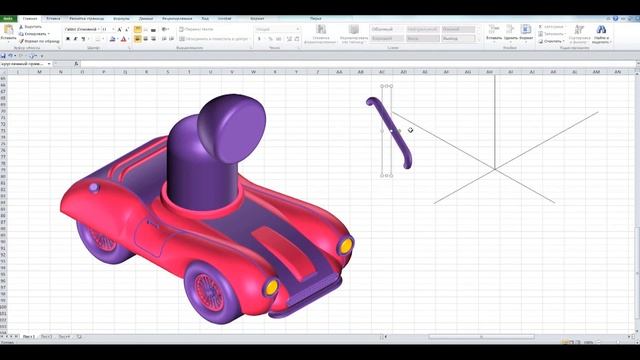The width and height of the screenshot is (640, 360).
Task: Toggle Italic formatting
Action: tap(76, 39)
